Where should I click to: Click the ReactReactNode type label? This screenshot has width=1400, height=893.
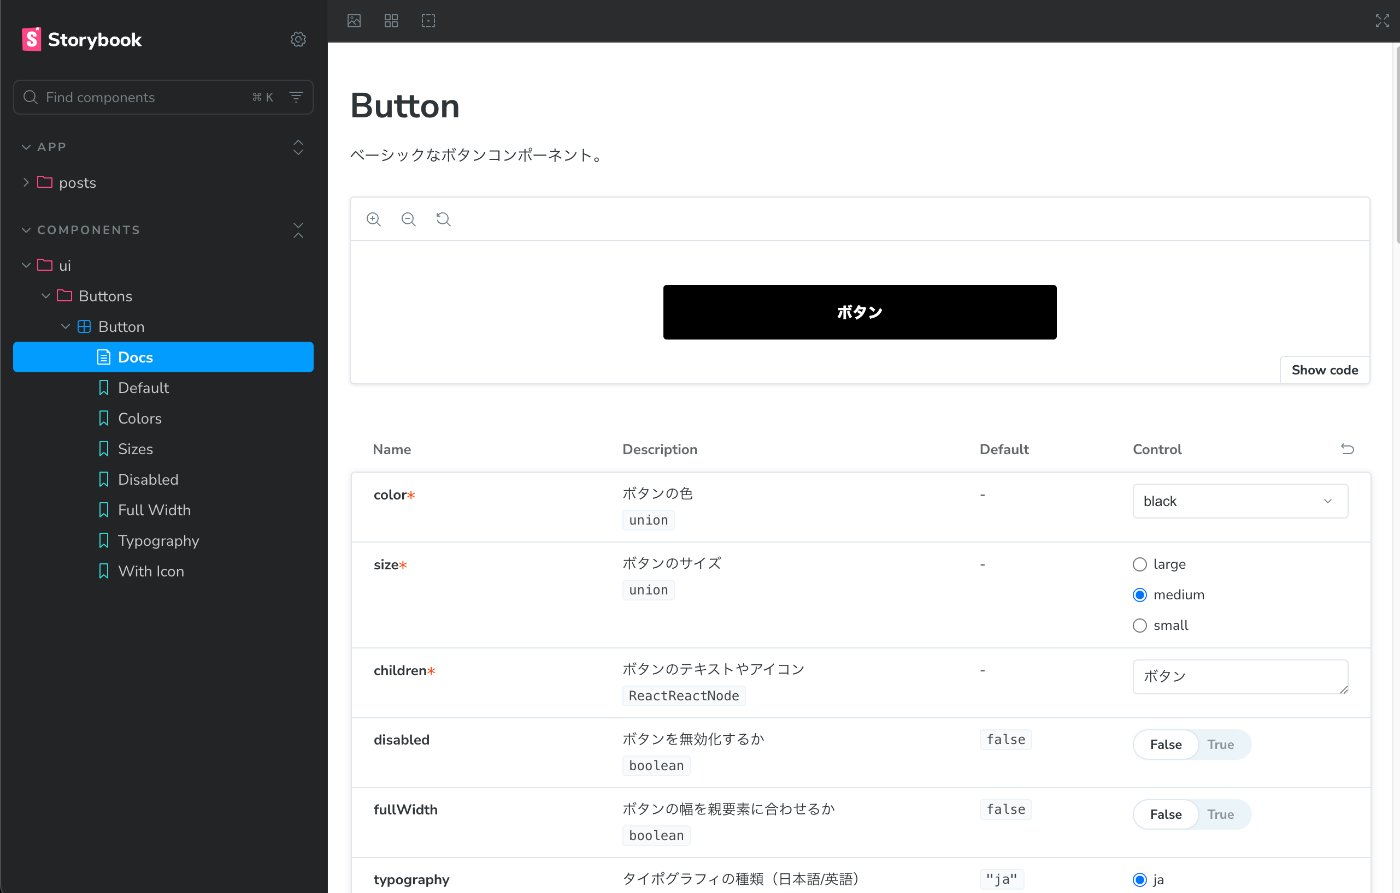pos(684,696)
